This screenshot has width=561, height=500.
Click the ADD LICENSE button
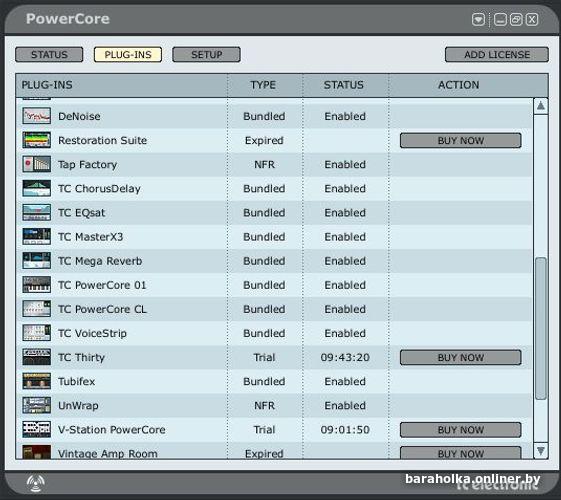tap(497, 55)
